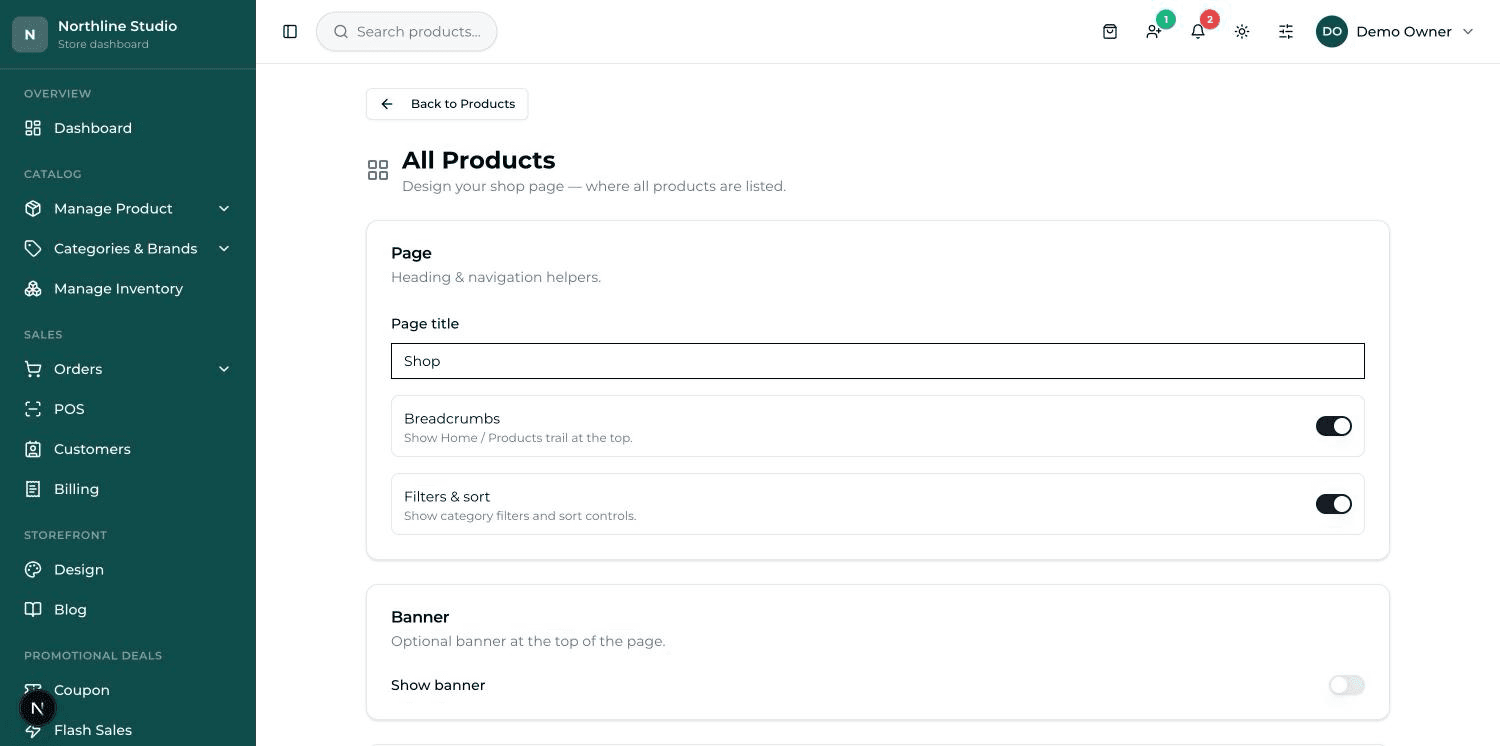Enable the Show banner switch
The height and width of the screenshot is (746, 1500).
click(1347, 685)
